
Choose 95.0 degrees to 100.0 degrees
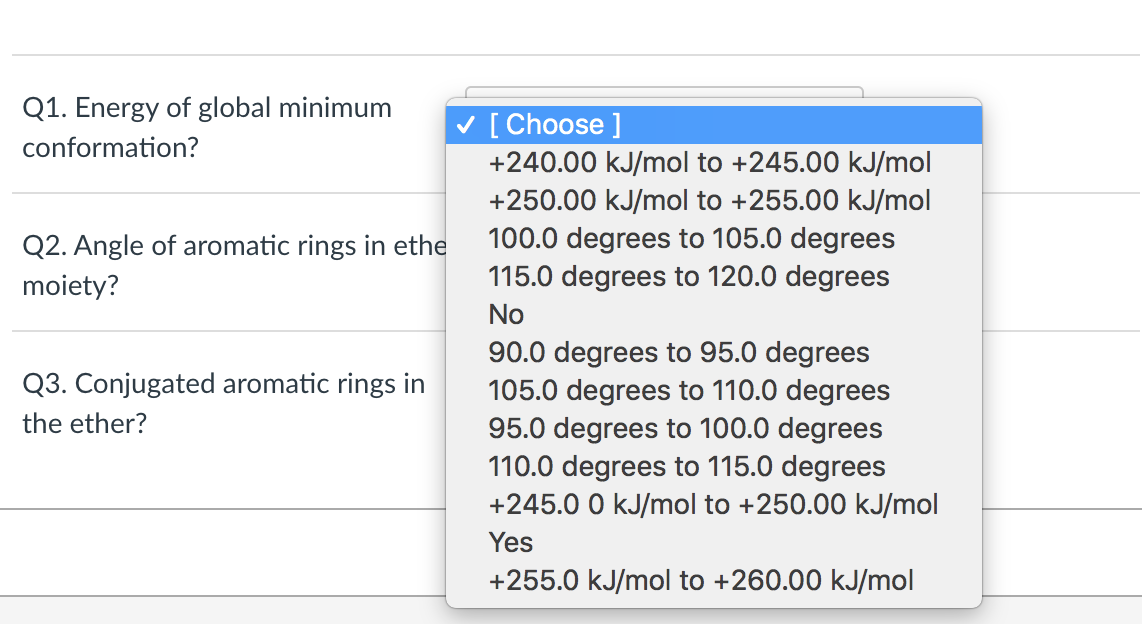pos(685,428)
